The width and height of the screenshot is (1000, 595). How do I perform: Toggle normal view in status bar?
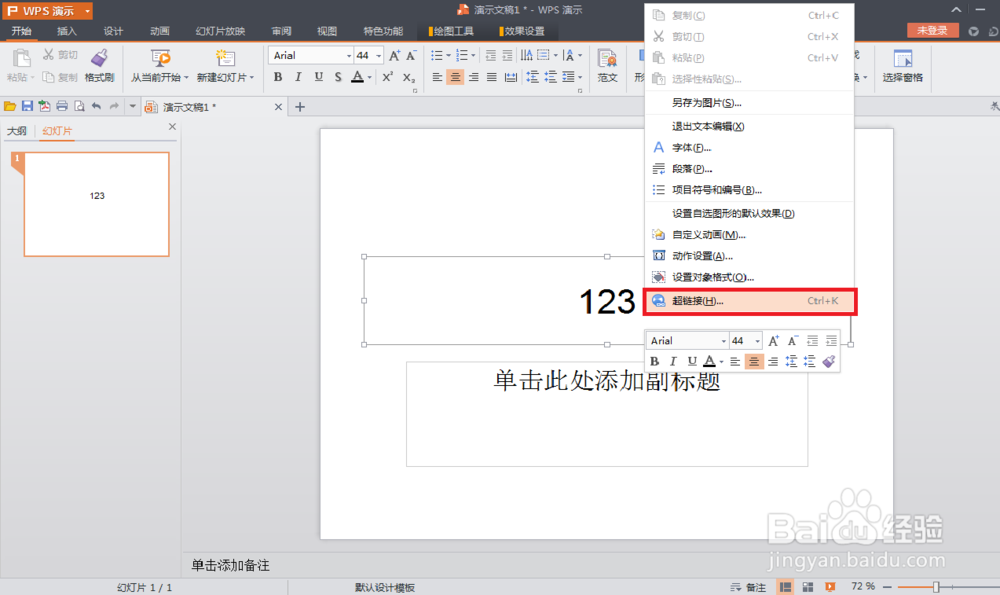point(785,587)
